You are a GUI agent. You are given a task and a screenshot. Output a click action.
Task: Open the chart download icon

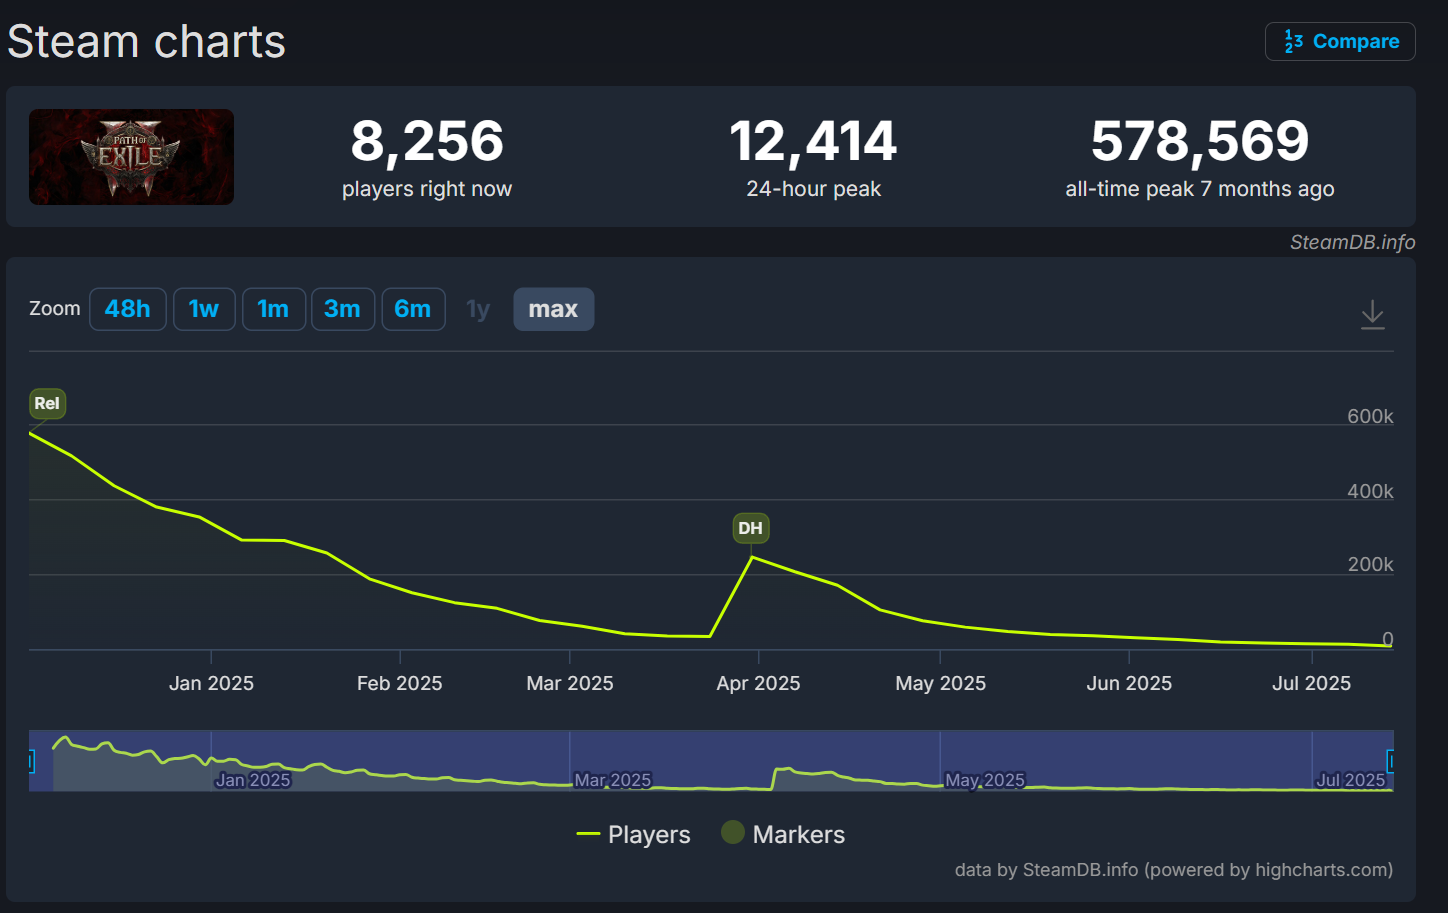tap(1373, 315)
